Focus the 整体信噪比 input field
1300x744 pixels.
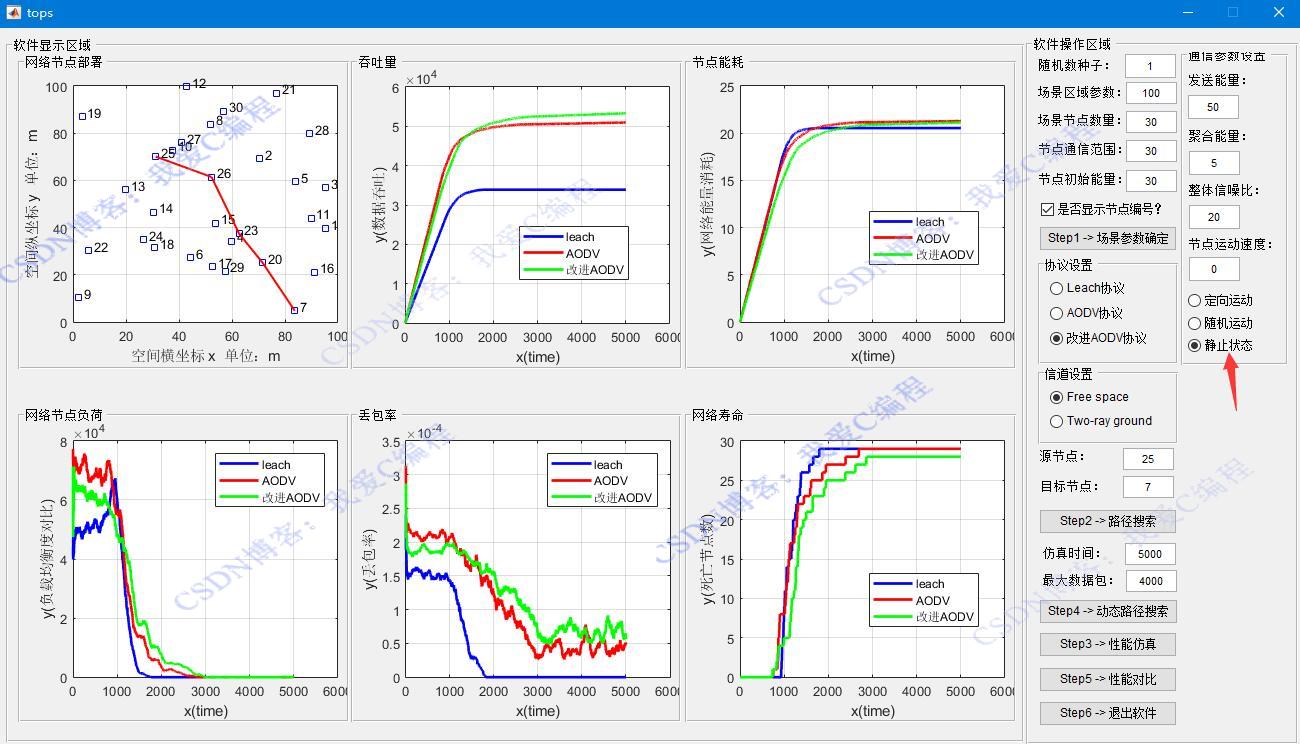coord(1214,217)
